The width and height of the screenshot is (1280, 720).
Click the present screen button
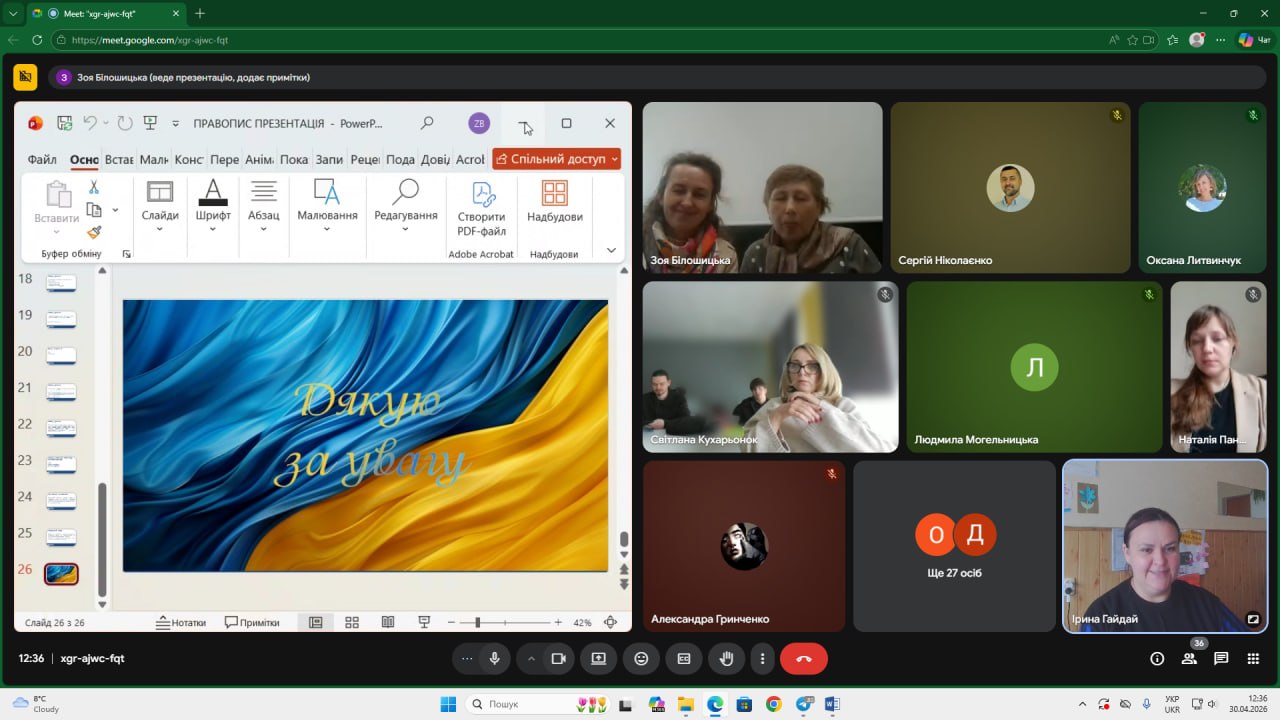[598, 659]
